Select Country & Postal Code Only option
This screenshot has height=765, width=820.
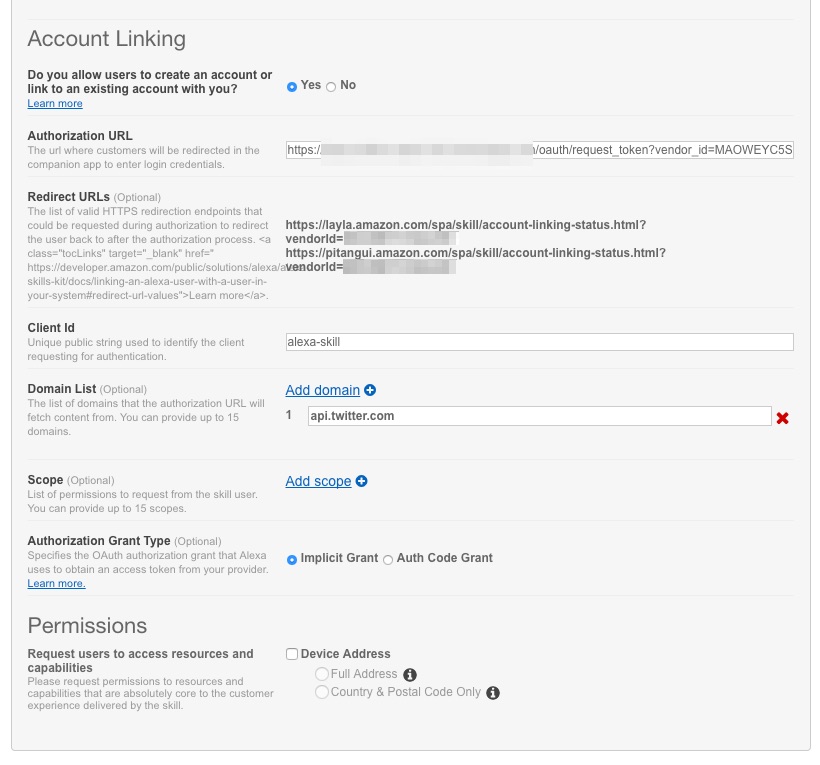tap(322, 692)
